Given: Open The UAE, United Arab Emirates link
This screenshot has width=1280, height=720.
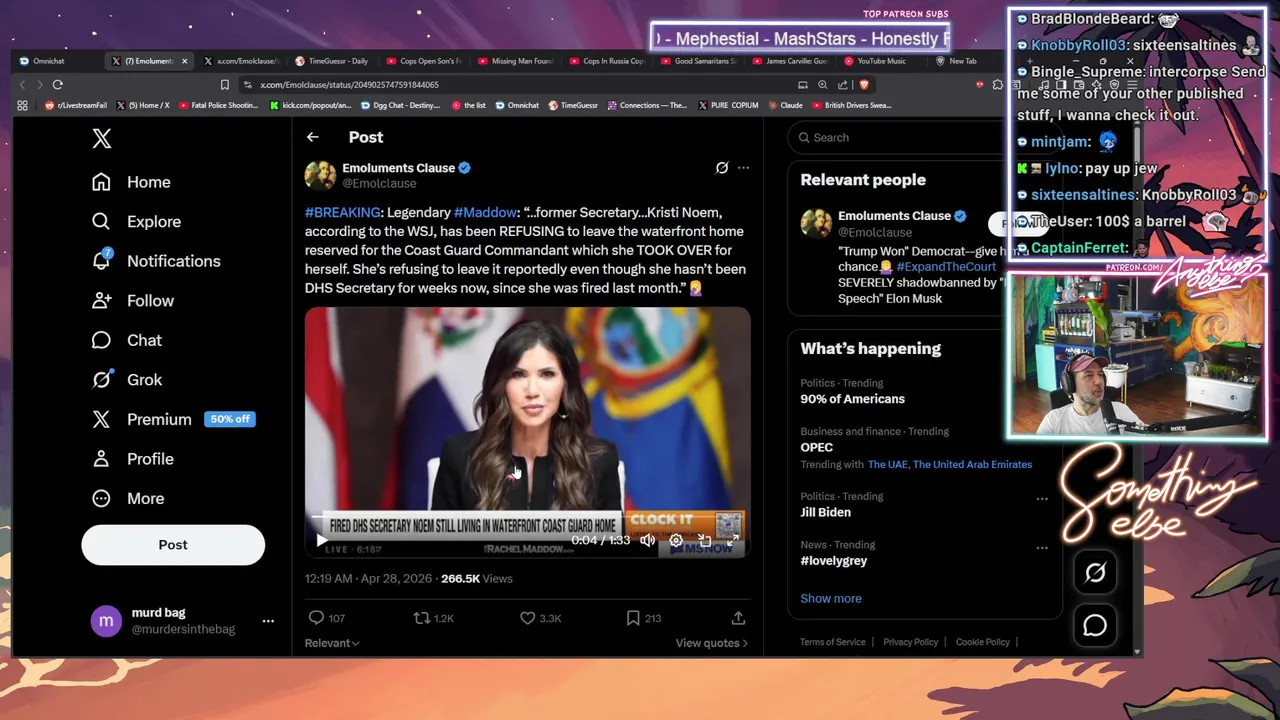Looking at the screenshot, I should tap(950, 464).
